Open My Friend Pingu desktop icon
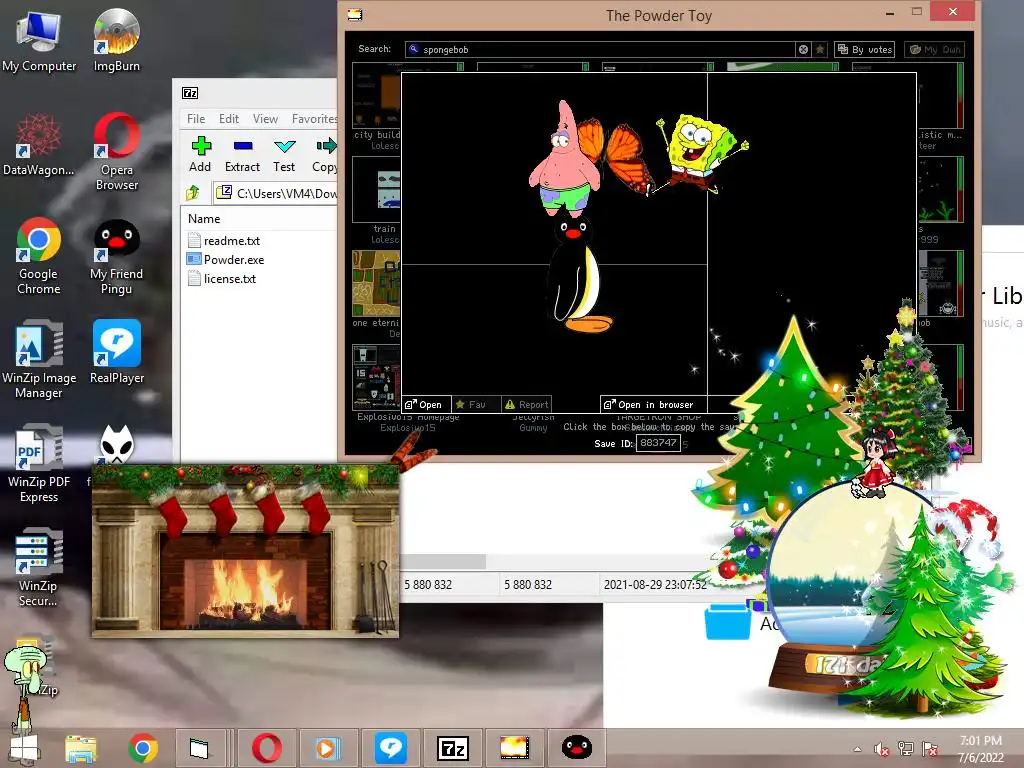Screen dimensions: 1024x768 point(116,256)
